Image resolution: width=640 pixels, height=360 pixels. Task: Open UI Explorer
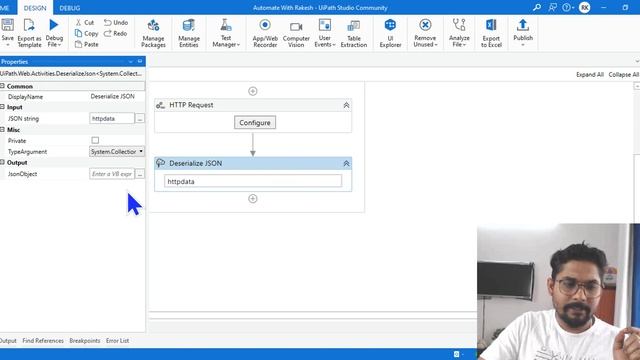390,33
